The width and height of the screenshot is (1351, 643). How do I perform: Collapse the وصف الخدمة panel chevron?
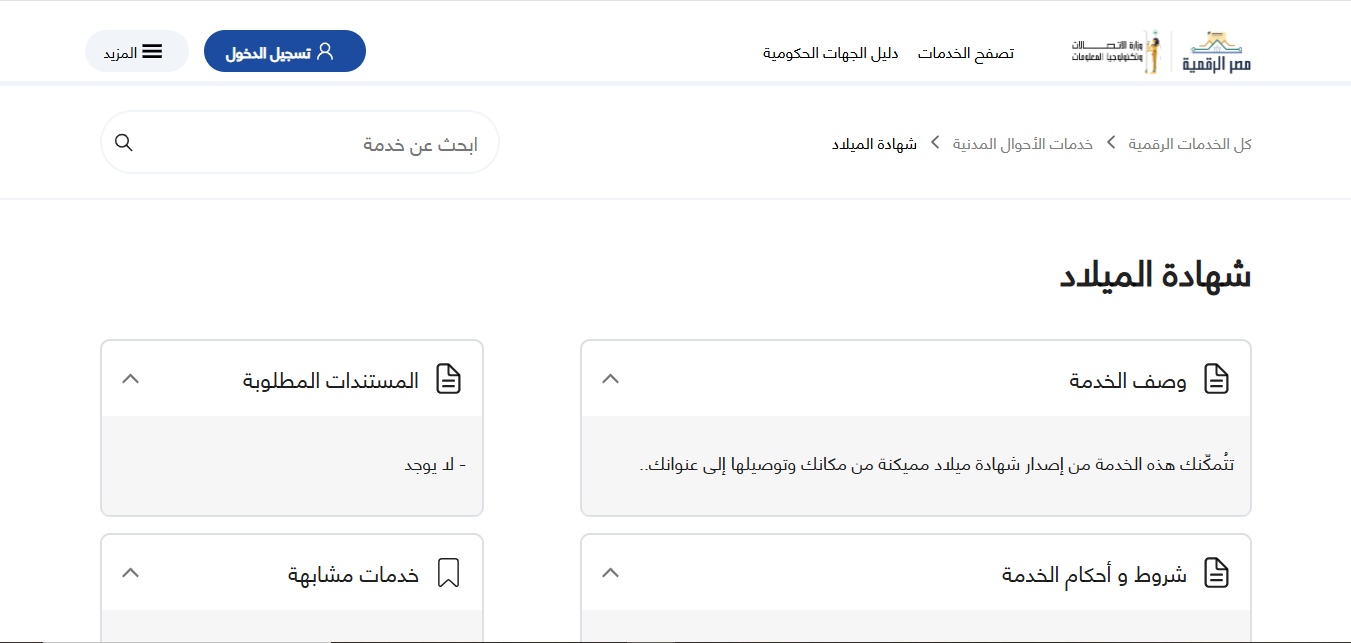[x=611, y=379]
